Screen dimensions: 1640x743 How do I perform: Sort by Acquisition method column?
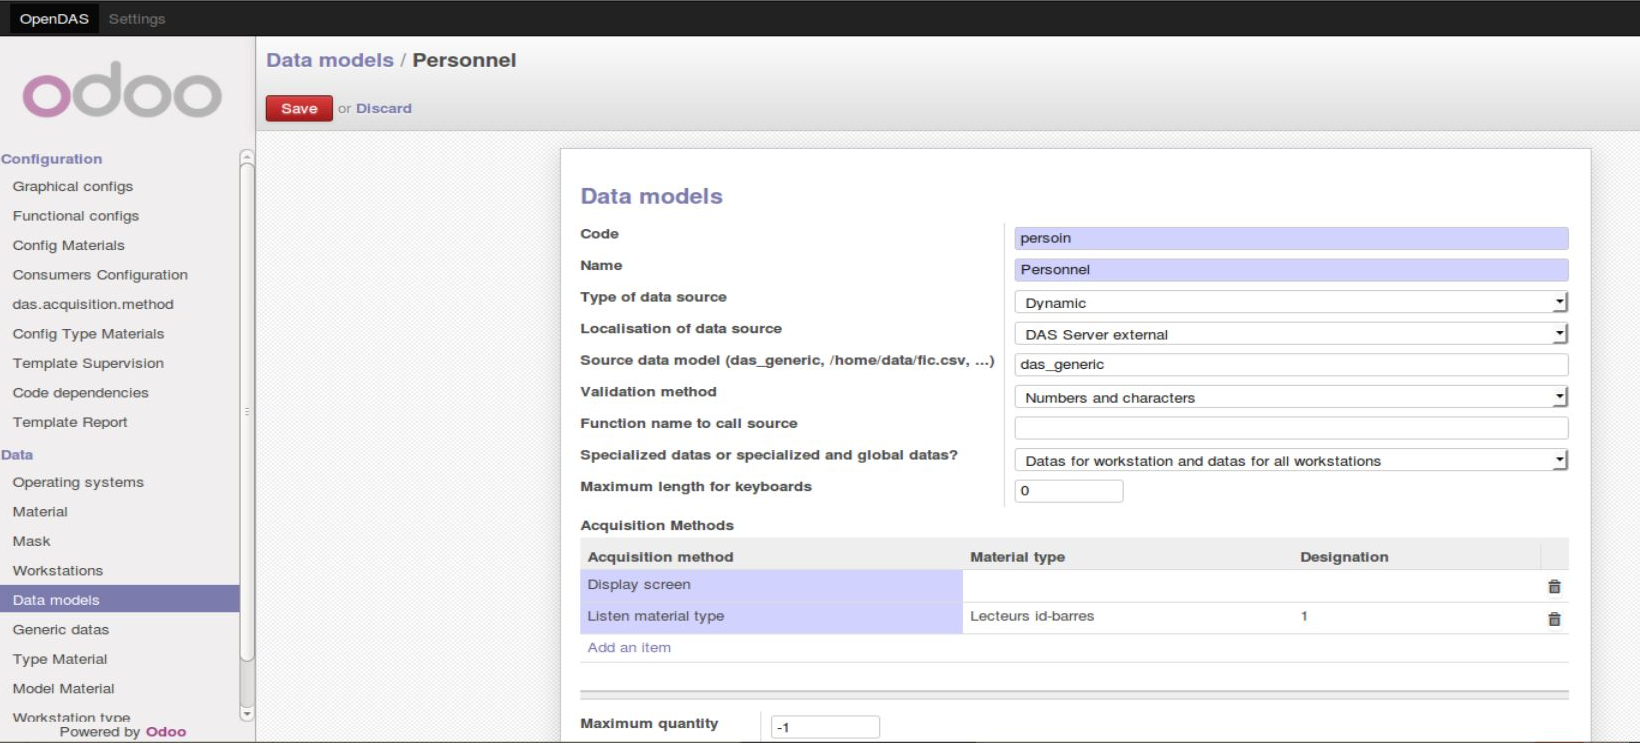click(x=660, y=557)
